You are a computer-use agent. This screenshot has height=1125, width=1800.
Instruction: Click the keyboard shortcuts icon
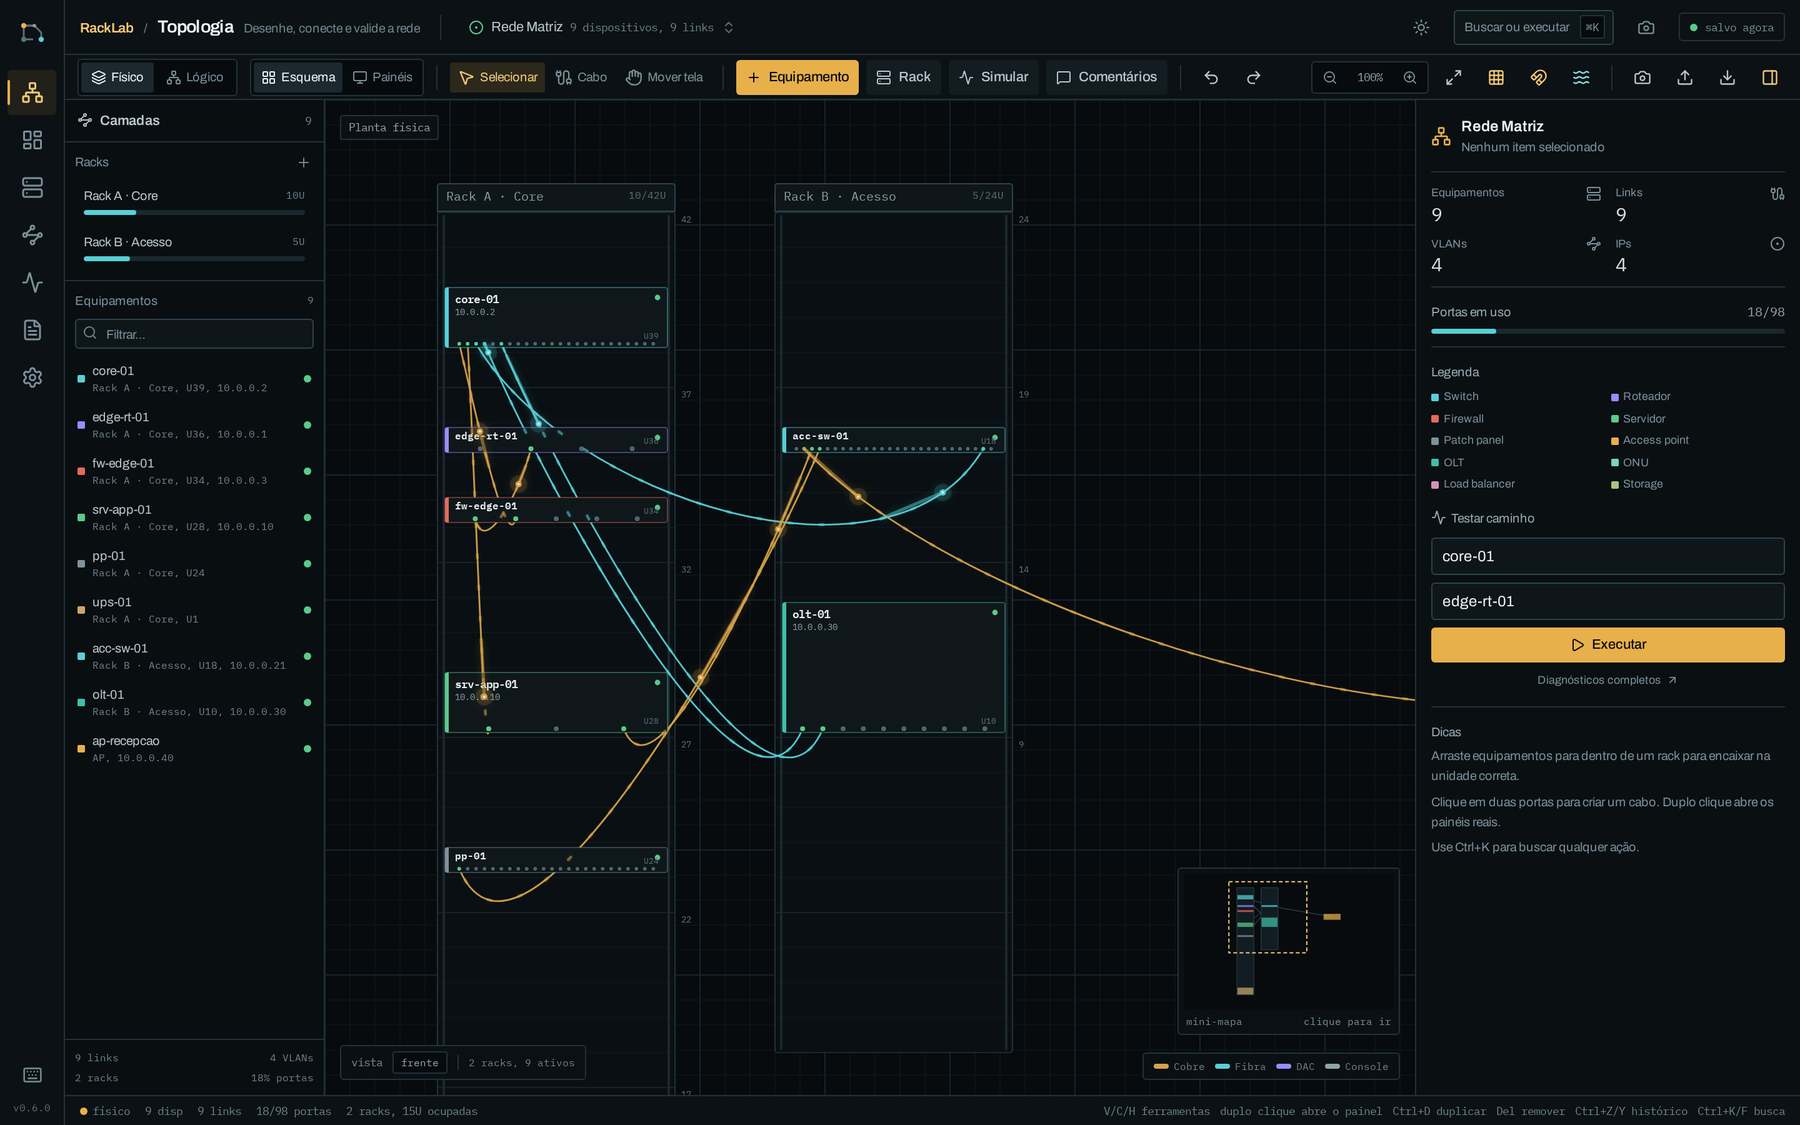32,1075
